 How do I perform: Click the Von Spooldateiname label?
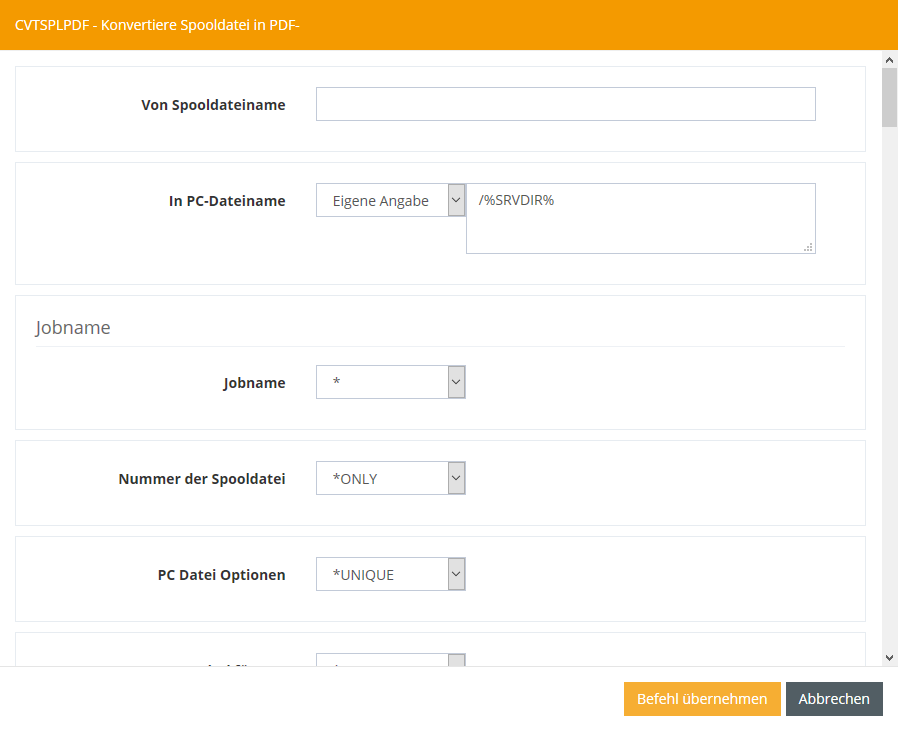[x=213, y=104]
